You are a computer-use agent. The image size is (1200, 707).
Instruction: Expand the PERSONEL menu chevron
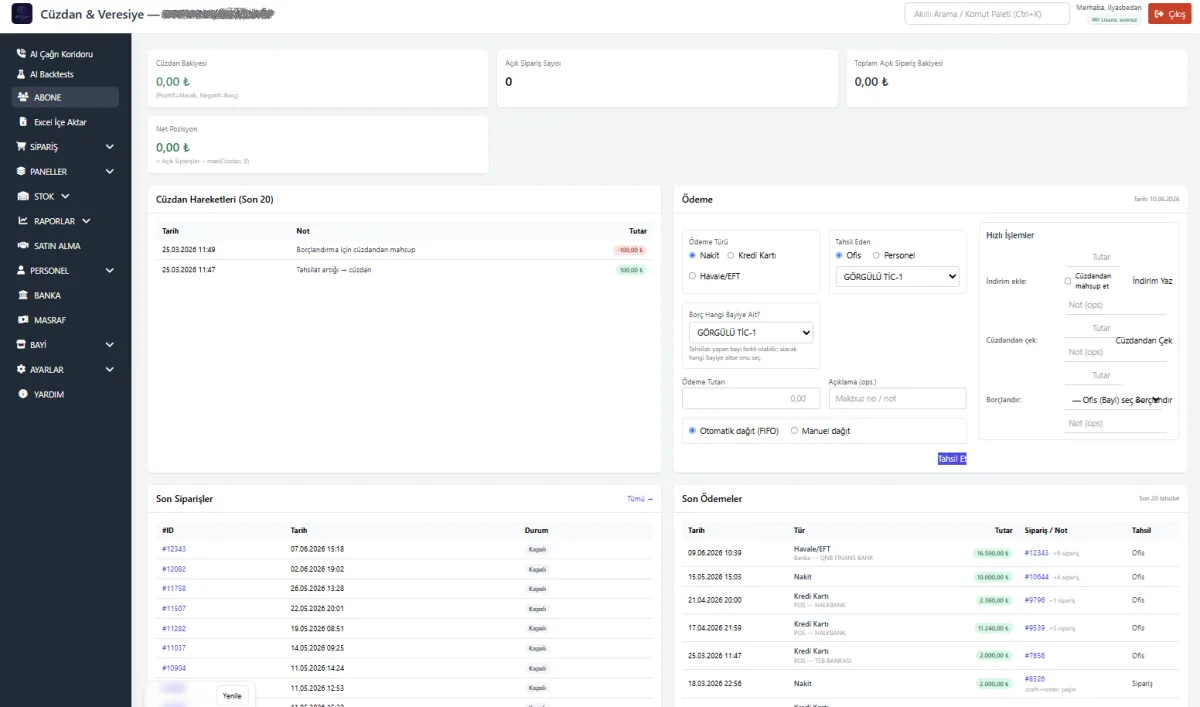point(109,270)
